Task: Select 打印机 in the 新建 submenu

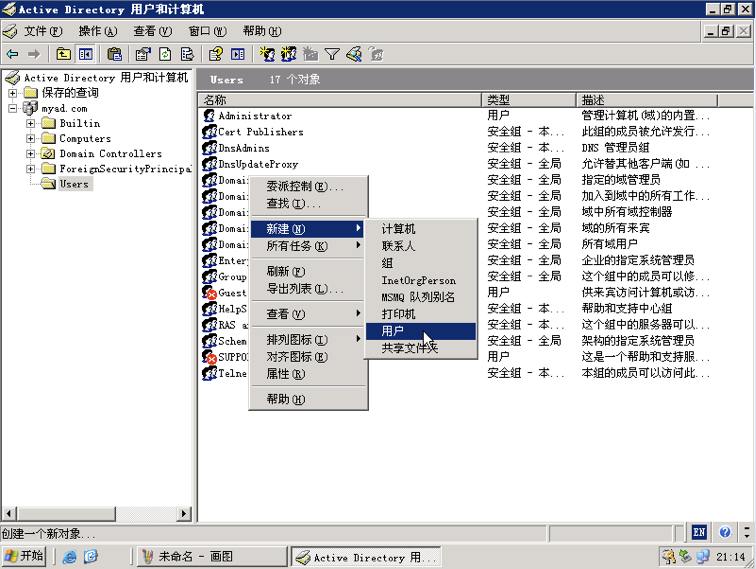Action: tap(421, 314)
